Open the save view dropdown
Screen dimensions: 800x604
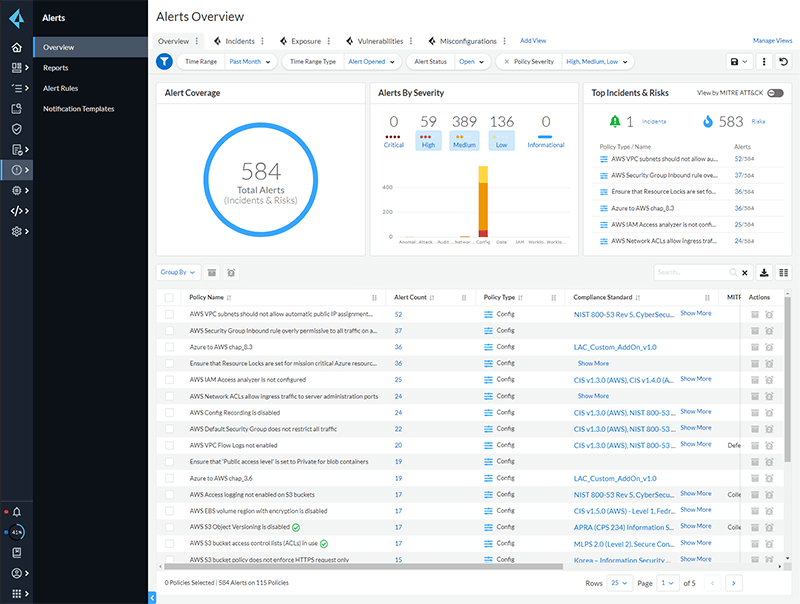[x=738, y=62]
